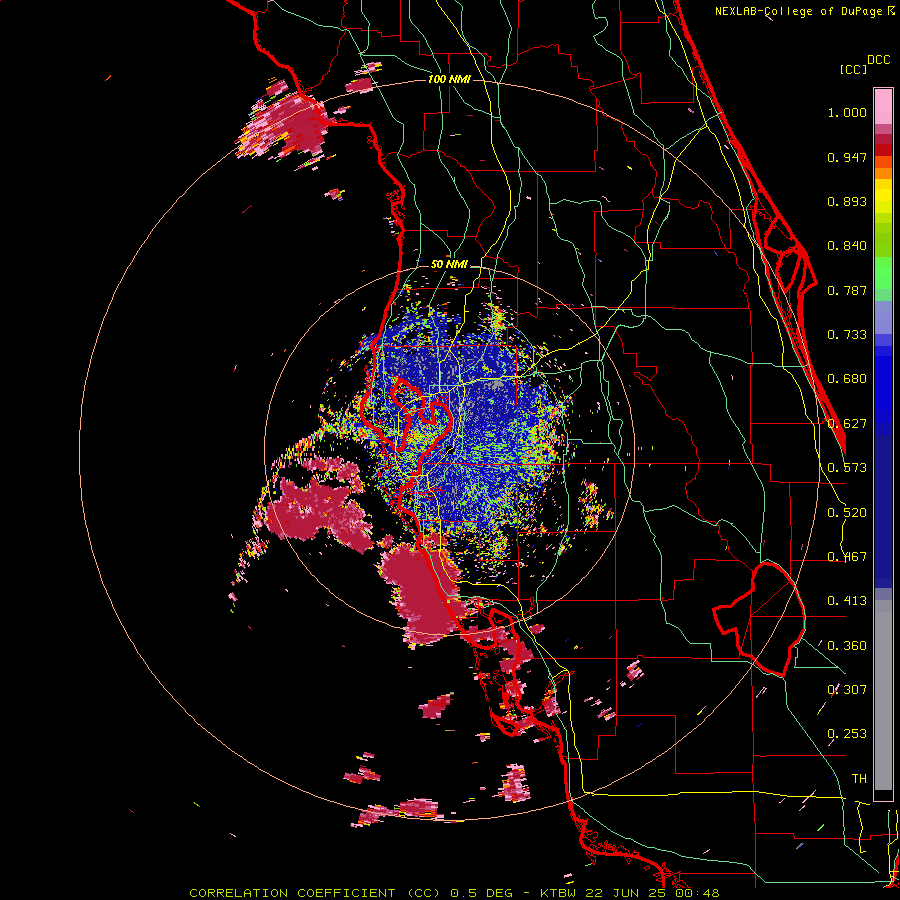The height and width of the screenshot is (900, 900).
Task: Pick the crimson red band on the color scale
Action: [883, 139]
